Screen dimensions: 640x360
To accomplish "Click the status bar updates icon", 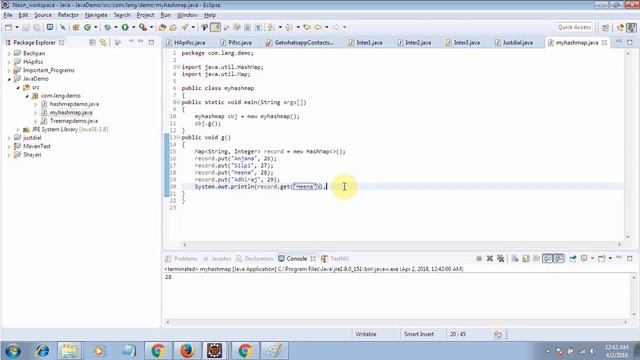I will [498, 334].
